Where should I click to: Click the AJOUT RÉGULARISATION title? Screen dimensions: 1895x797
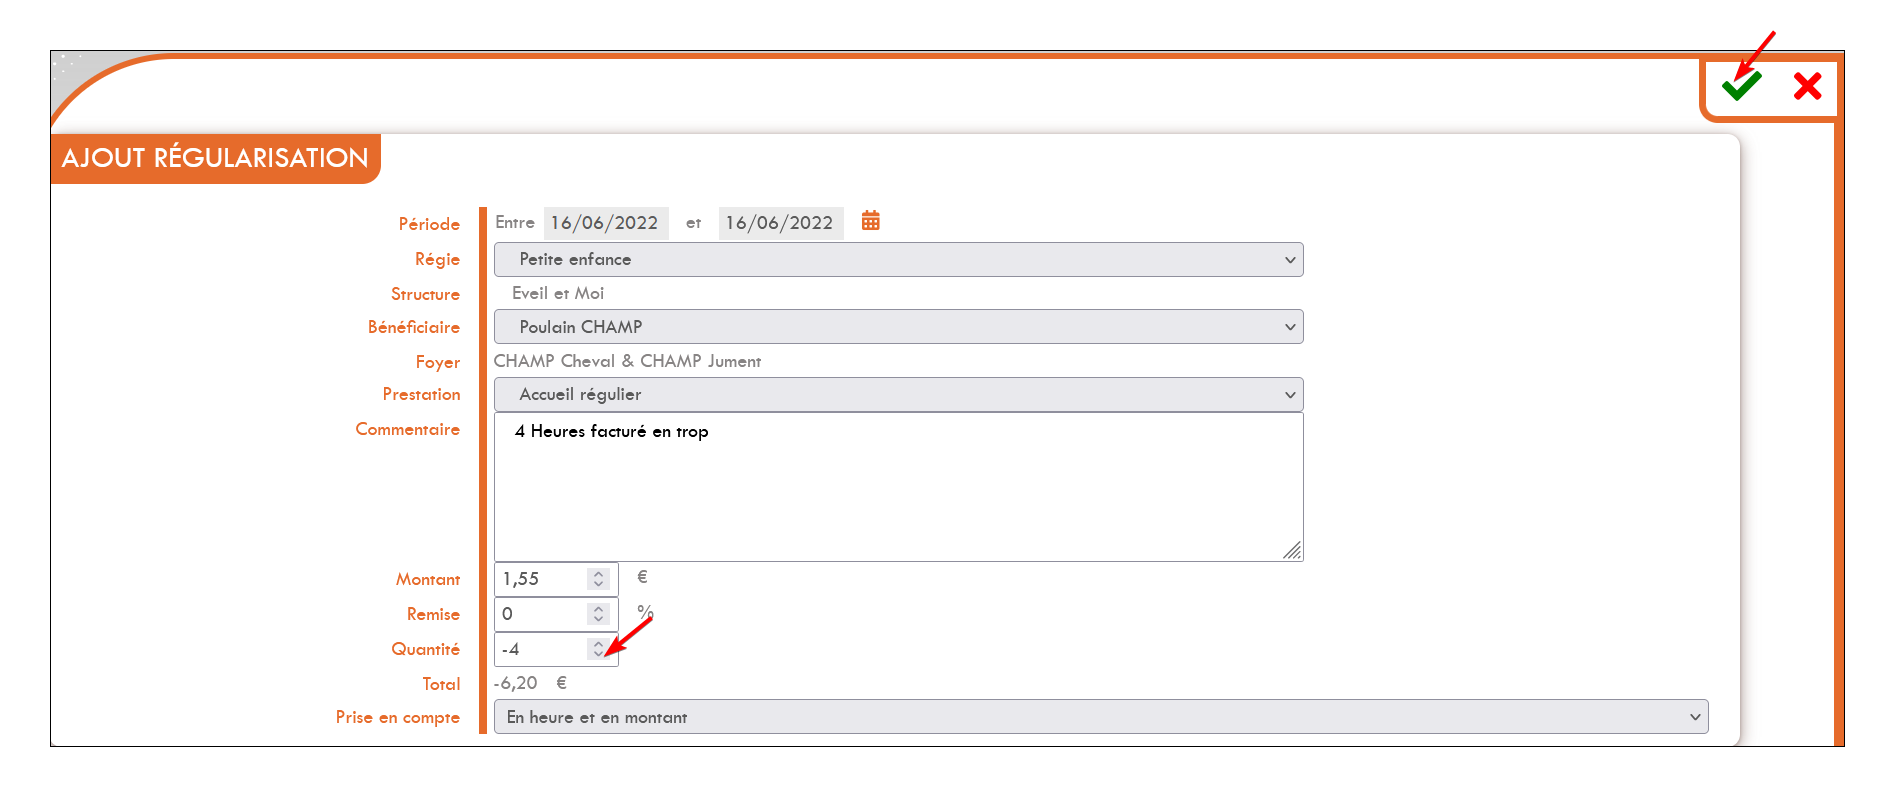click(x=215, y=158)
